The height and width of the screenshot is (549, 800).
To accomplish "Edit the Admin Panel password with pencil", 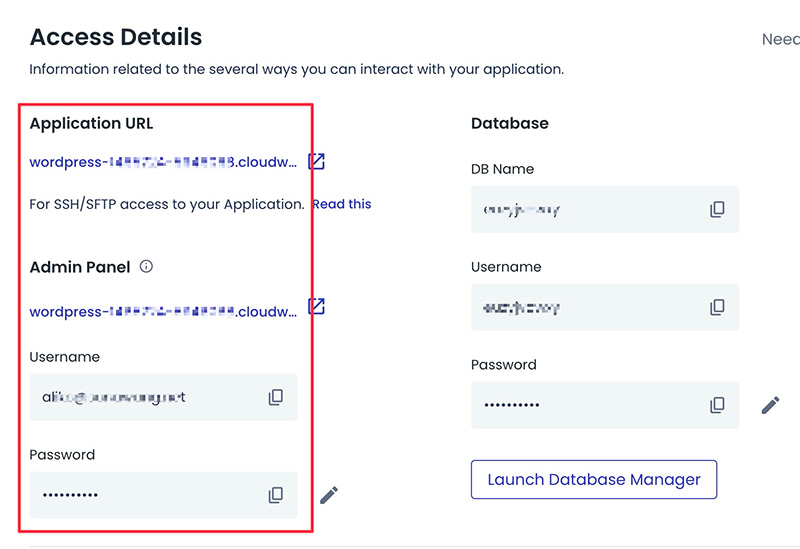I will click(x=329, y=495).
